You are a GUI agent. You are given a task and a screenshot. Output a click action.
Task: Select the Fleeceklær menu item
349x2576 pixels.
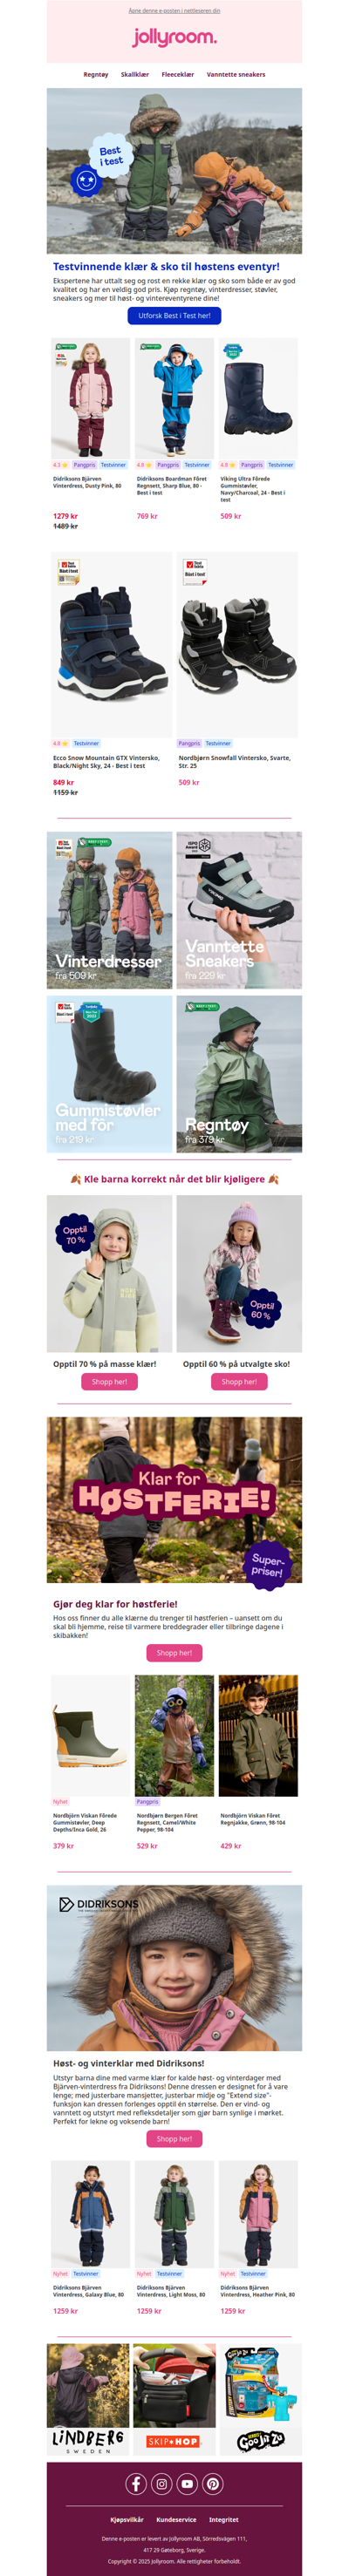(x=178, y=74)
